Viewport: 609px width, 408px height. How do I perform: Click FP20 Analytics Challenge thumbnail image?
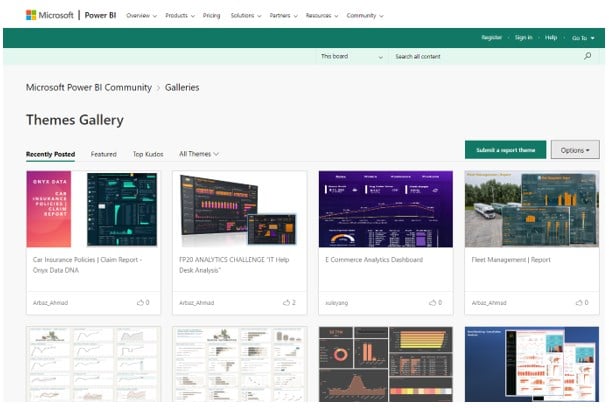[240, 209]
